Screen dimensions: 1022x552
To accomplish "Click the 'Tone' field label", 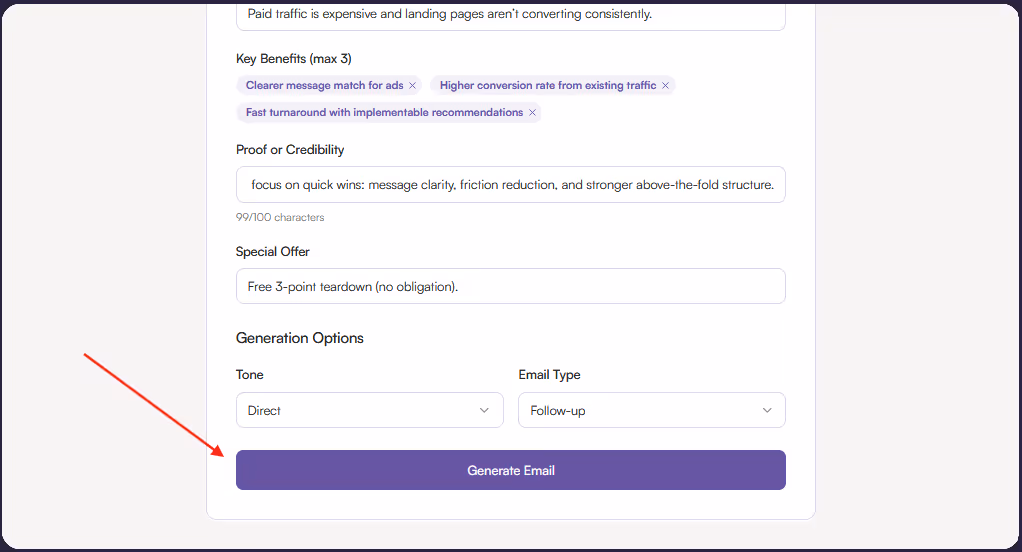I will point(250,375).
